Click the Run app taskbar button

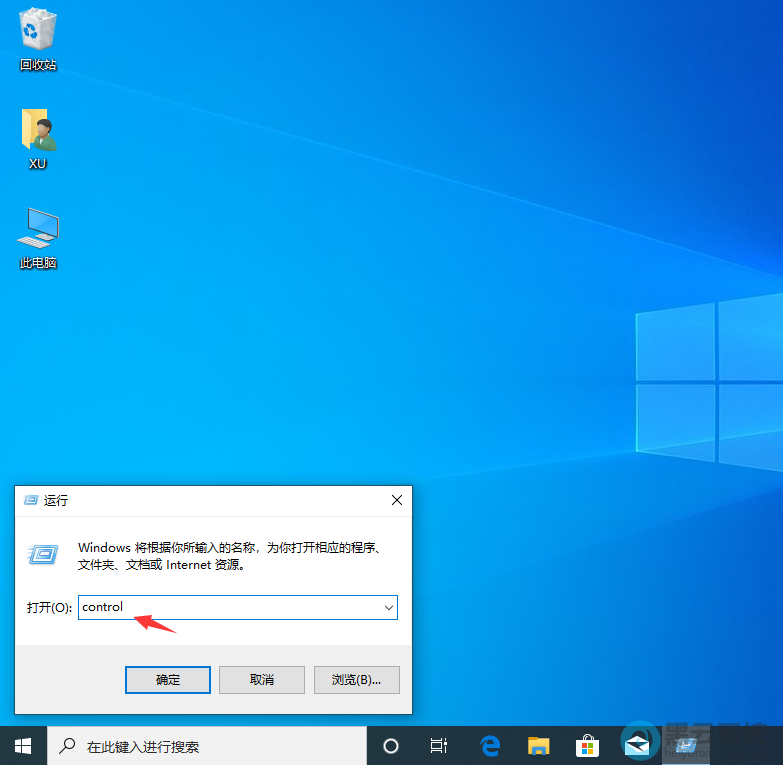(685, 746)
